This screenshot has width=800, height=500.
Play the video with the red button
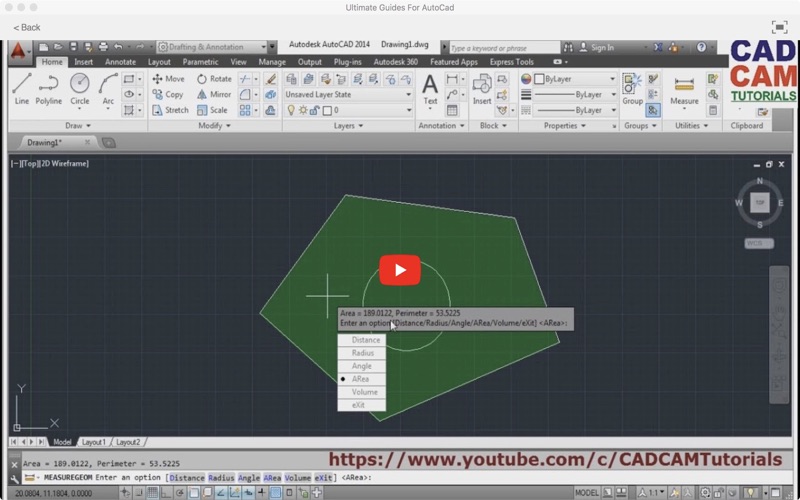coord(400,270)
